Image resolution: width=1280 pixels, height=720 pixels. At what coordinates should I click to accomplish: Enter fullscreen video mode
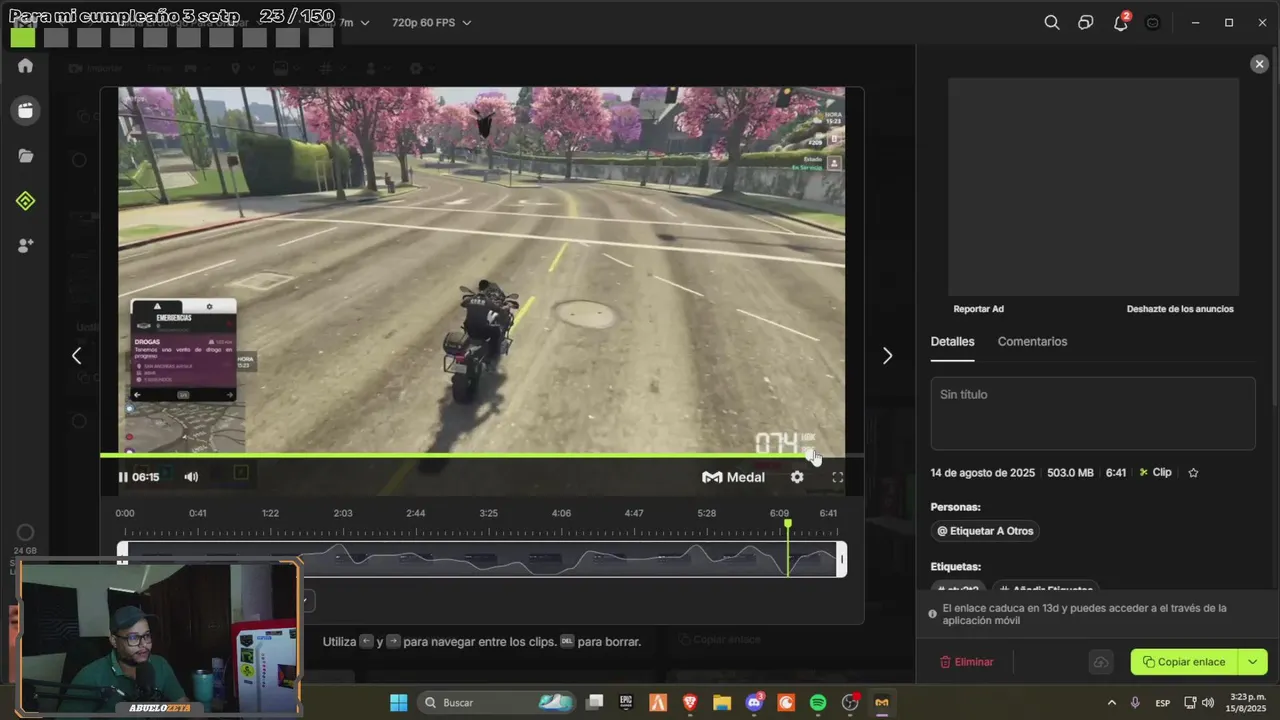(x=838, y=477)
